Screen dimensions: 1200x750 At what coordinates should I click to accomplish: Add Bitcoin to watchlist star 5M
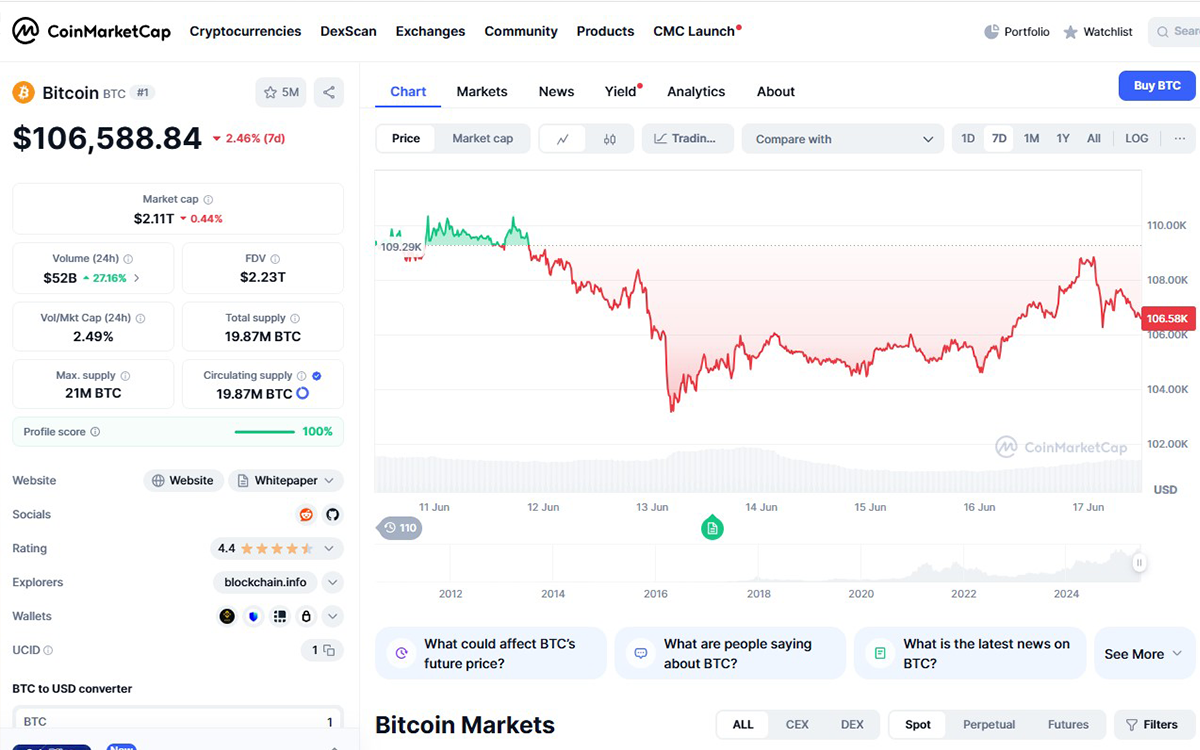[281, 92]
